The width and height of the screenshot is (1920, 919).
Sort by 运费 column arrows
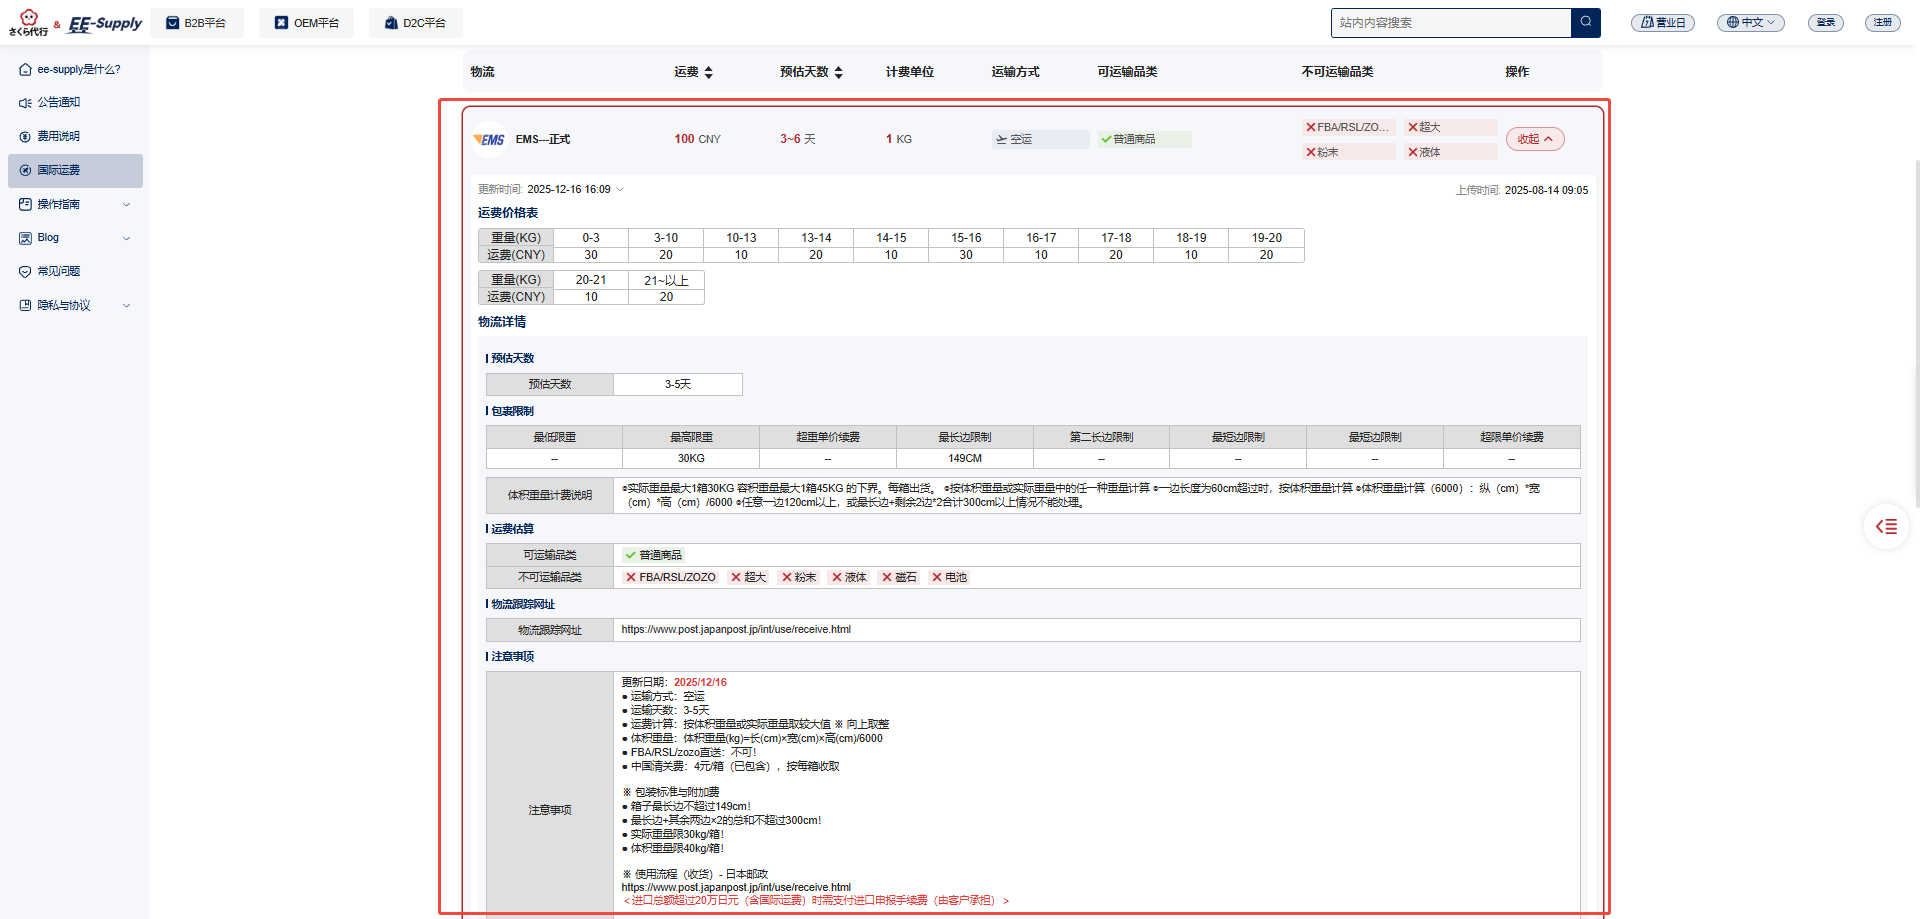click(709, 72)
